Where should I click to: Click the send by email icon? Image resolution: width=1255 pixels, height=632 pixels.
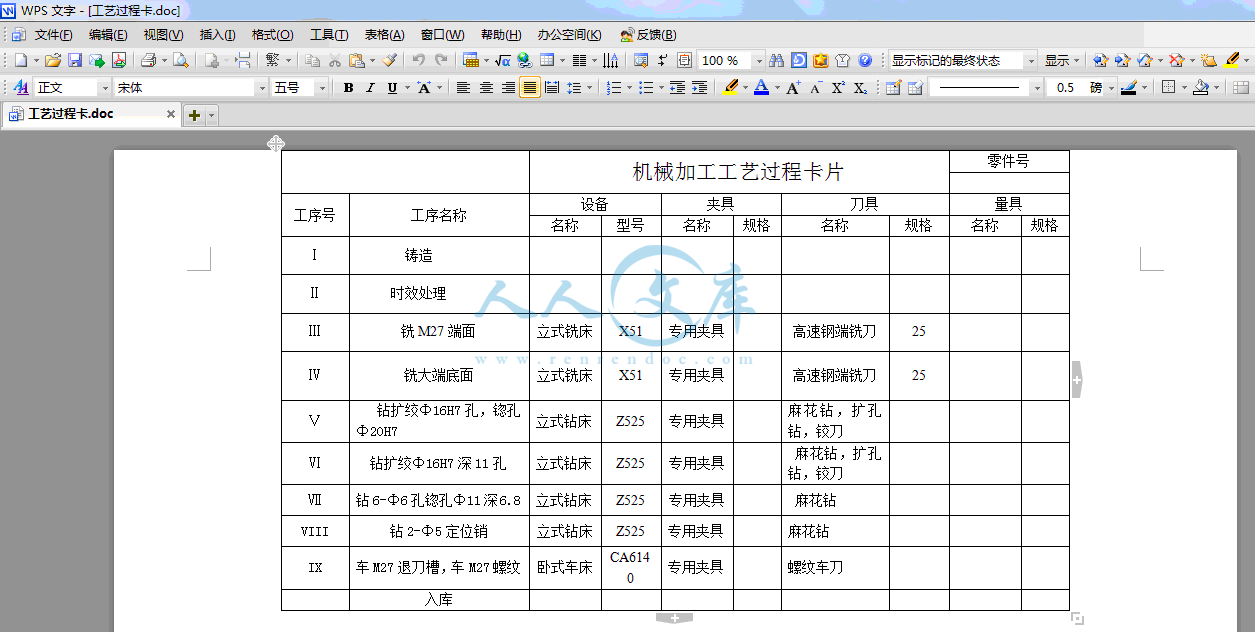click(97, 61)
